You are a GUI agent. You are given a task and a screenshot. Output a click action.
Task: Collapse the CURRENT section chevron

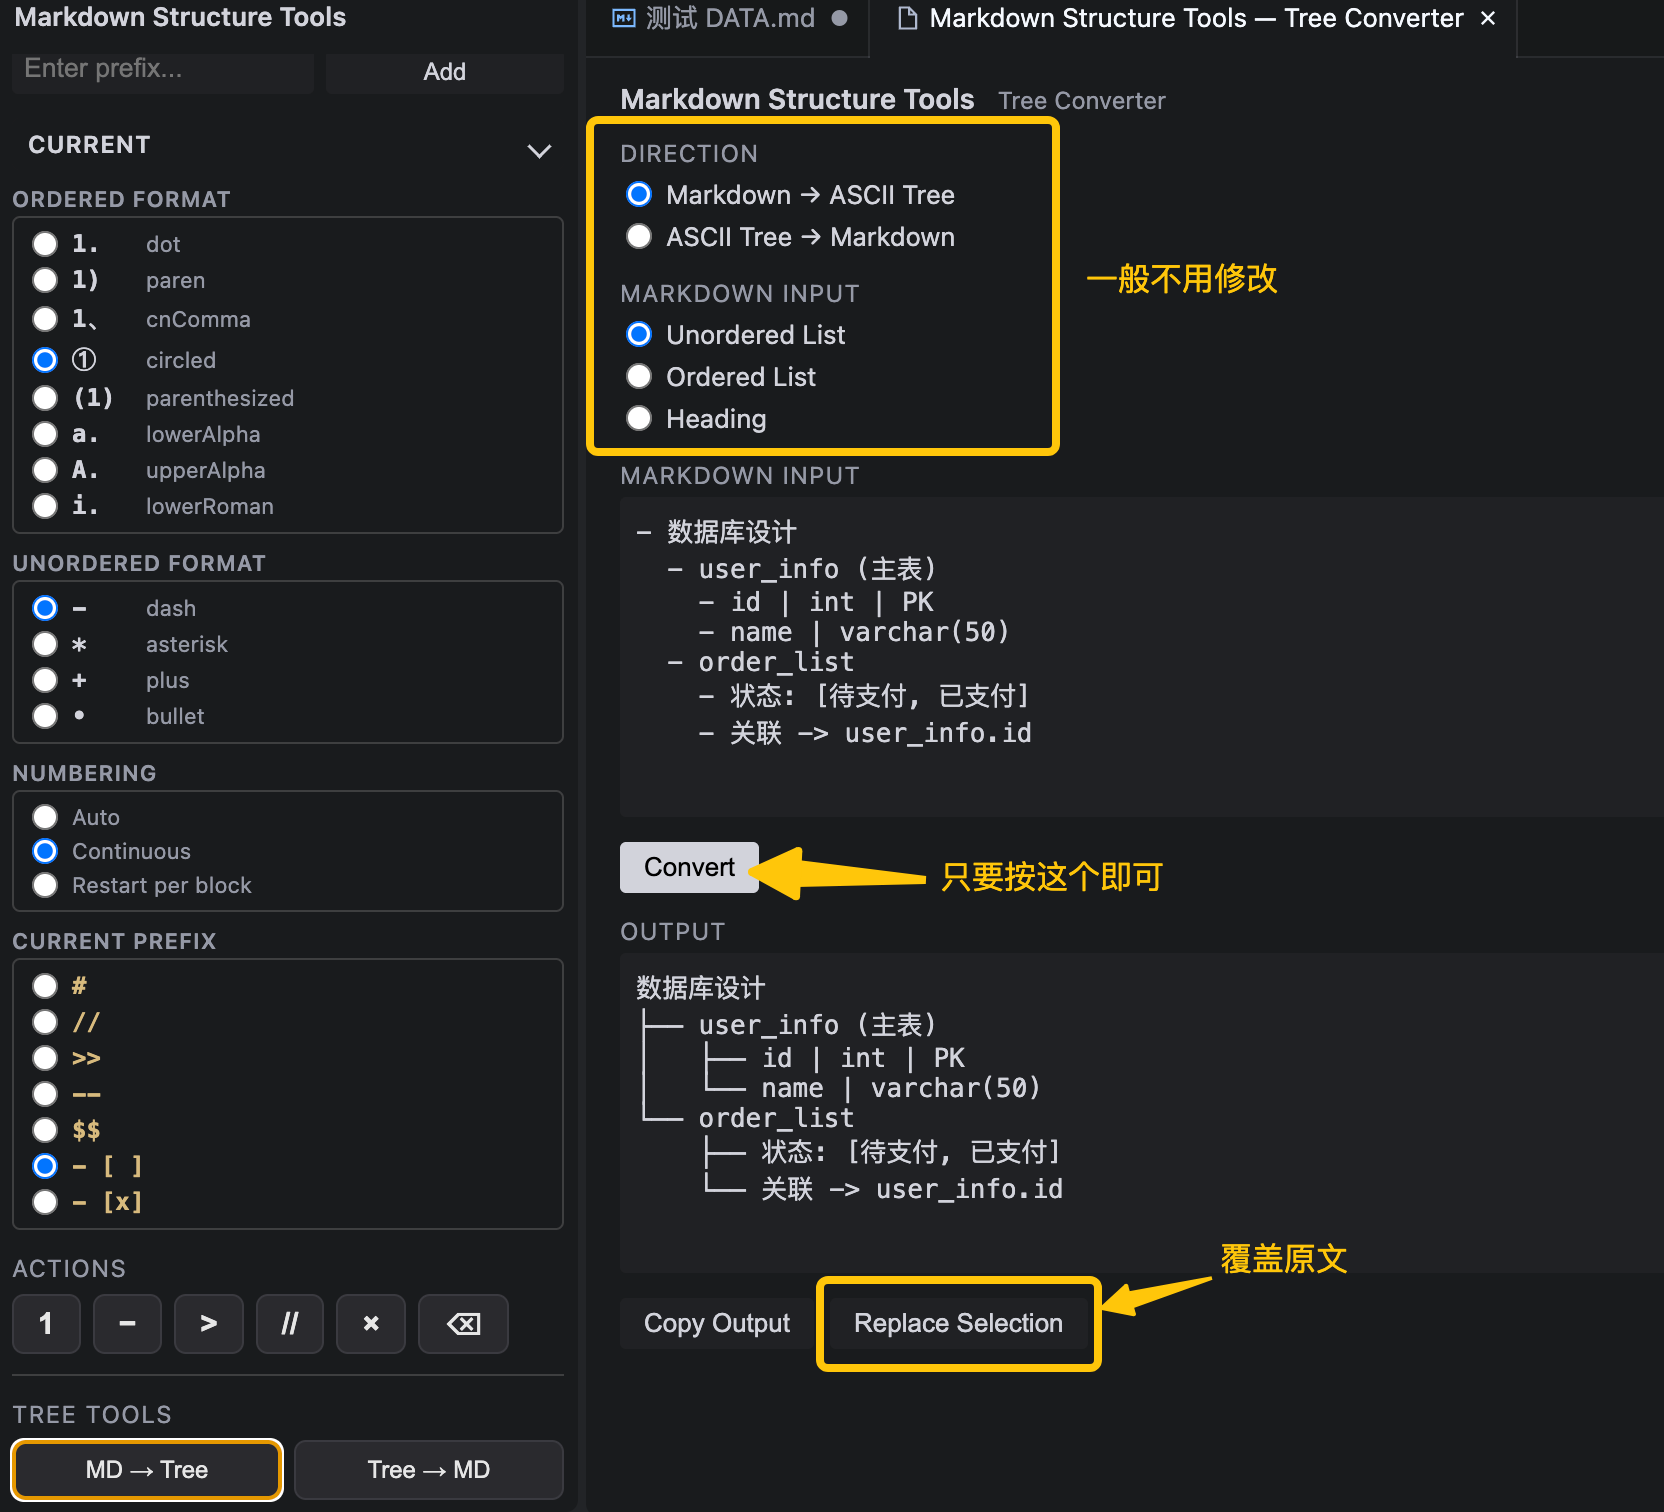click(x=539, y=151)
